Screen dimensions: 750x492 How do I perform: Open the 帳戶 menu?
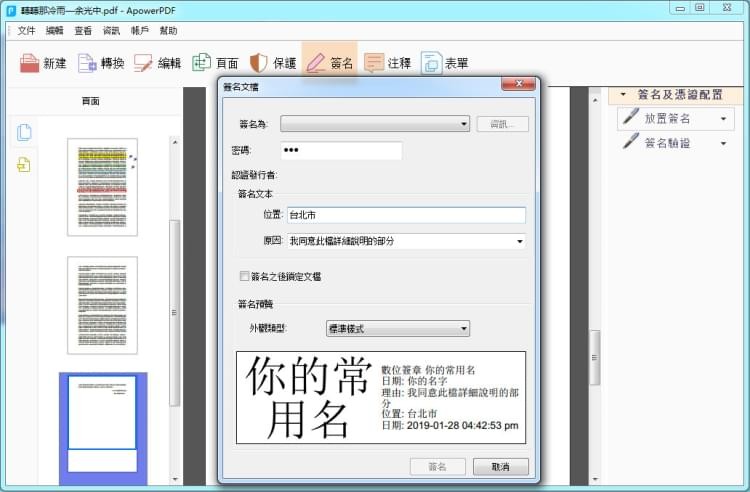140,31
